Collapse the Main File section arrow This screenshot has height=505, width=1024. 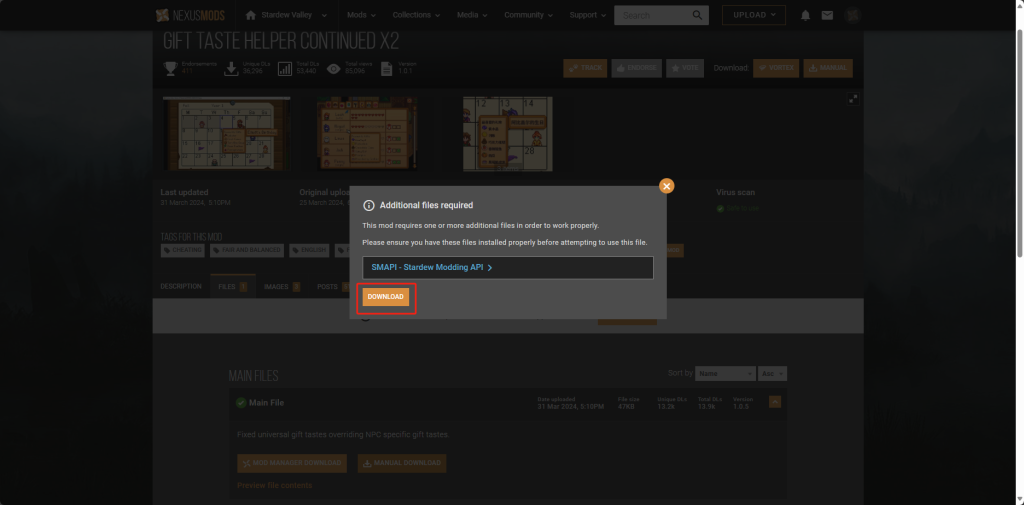(775, 402)
